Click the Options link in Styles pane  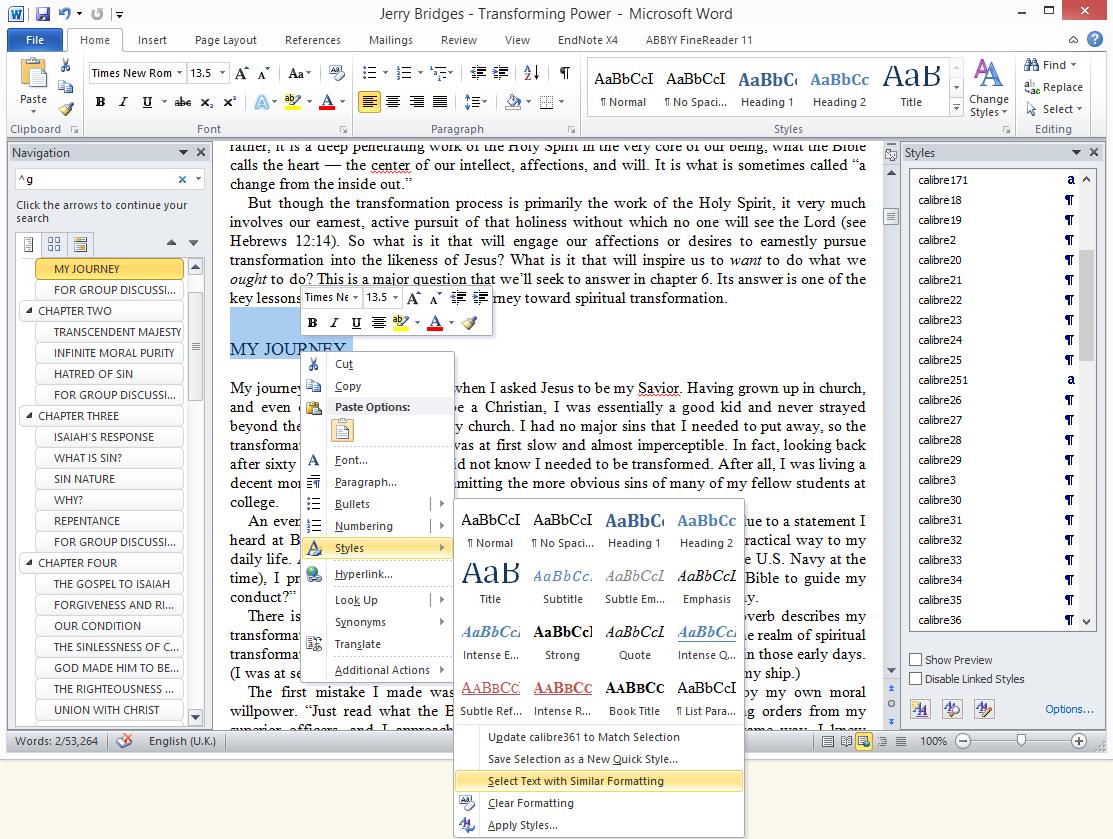point(1069,709)
